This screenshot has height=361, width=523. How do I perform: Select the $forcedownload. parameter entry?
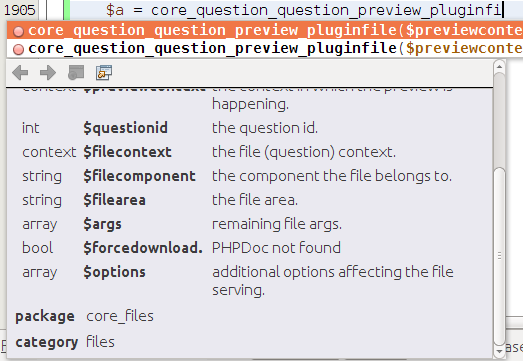pos(143,248)
